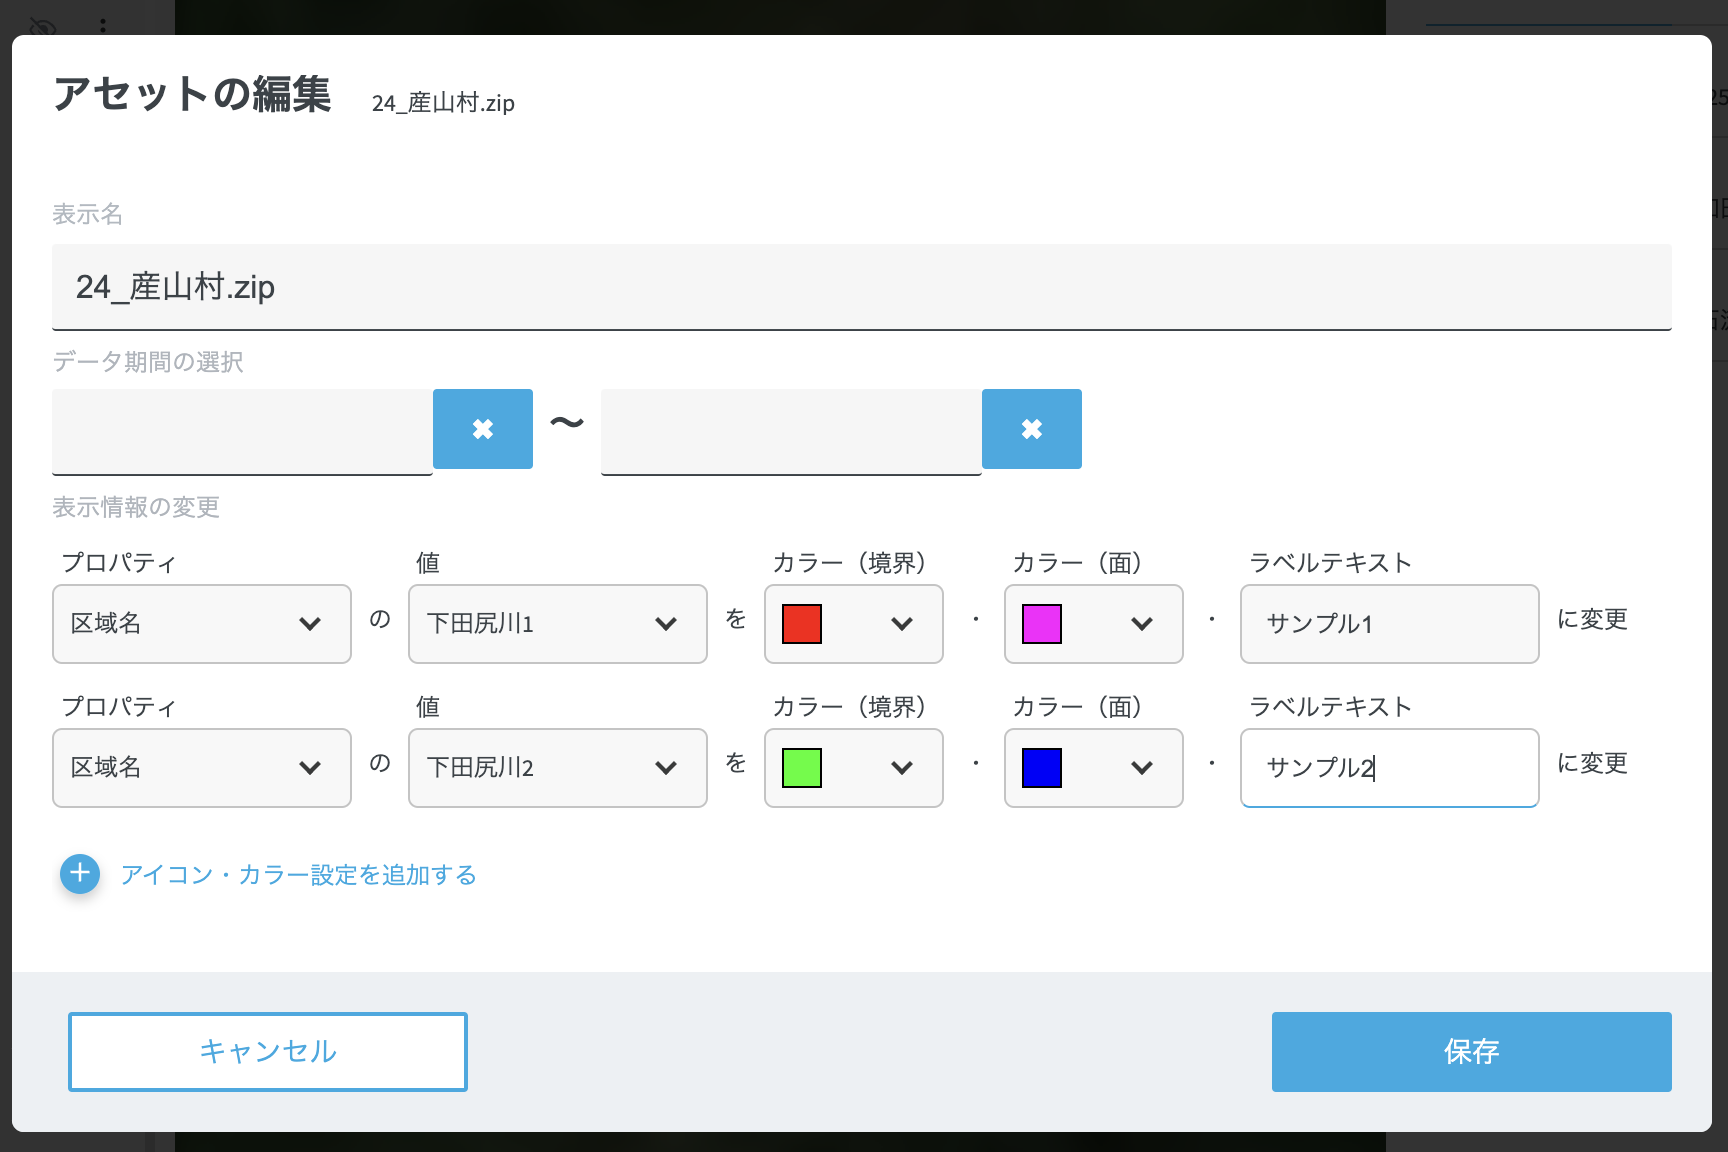Viewport: 1728px width, 1152px height.
Task: Click the magenta fill color swatch
Action: tap(1042, 624)
